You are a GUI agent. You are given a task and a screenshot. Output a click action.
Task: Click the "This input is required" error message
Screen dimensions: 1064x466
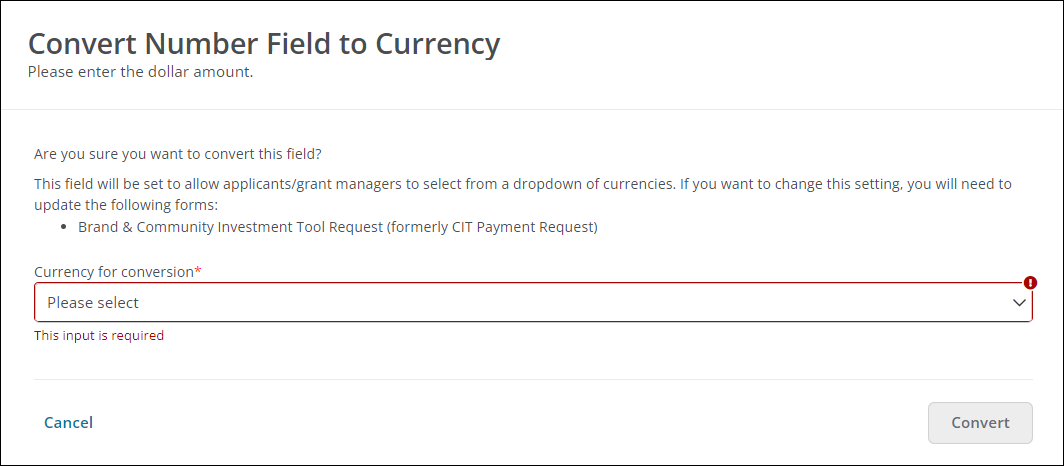tap(98, 336)
